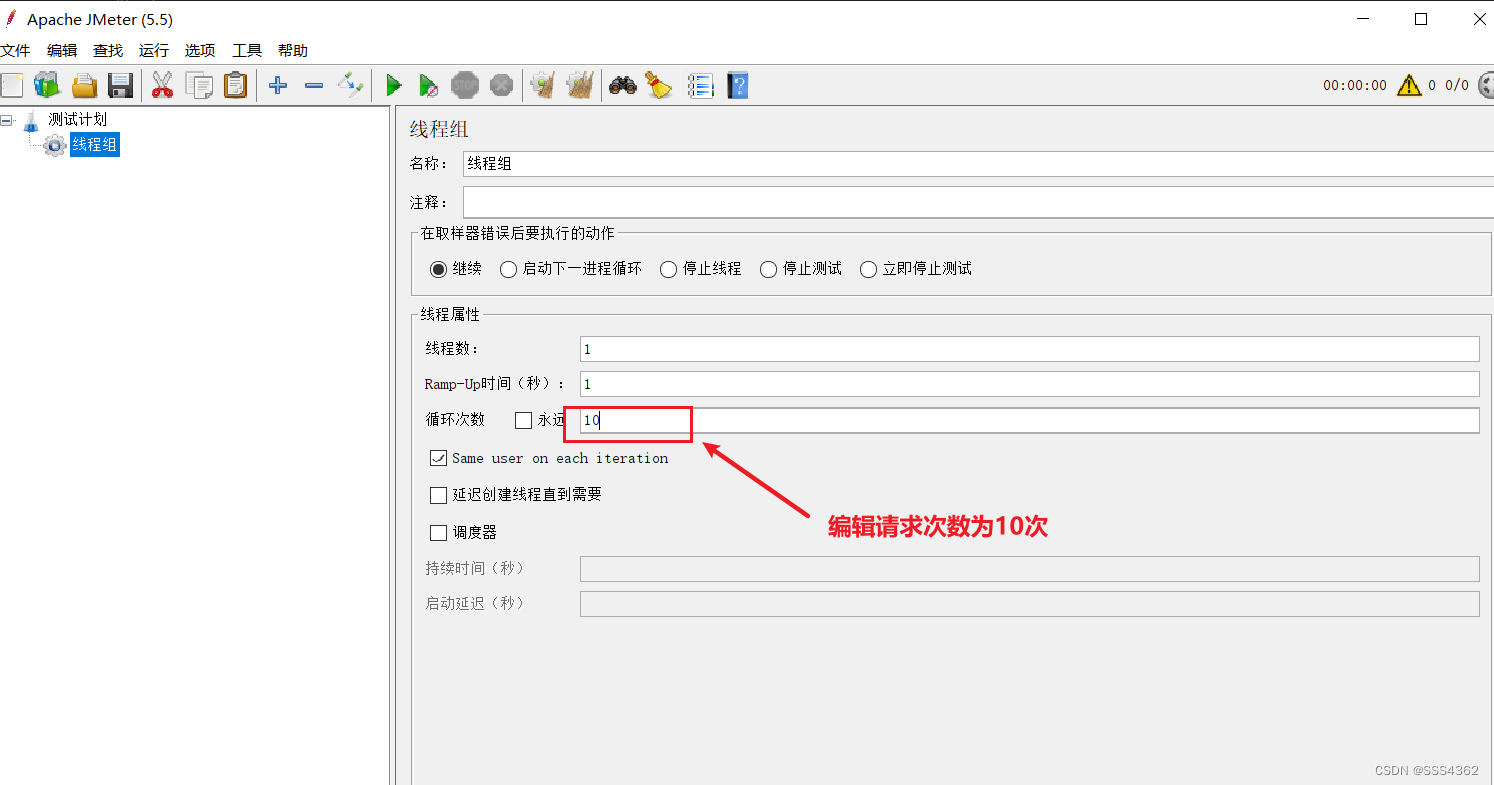The width and height of the screenshot is (1494, 785).
Task: Save the test plan with disk icon
Action: [121, 86]
